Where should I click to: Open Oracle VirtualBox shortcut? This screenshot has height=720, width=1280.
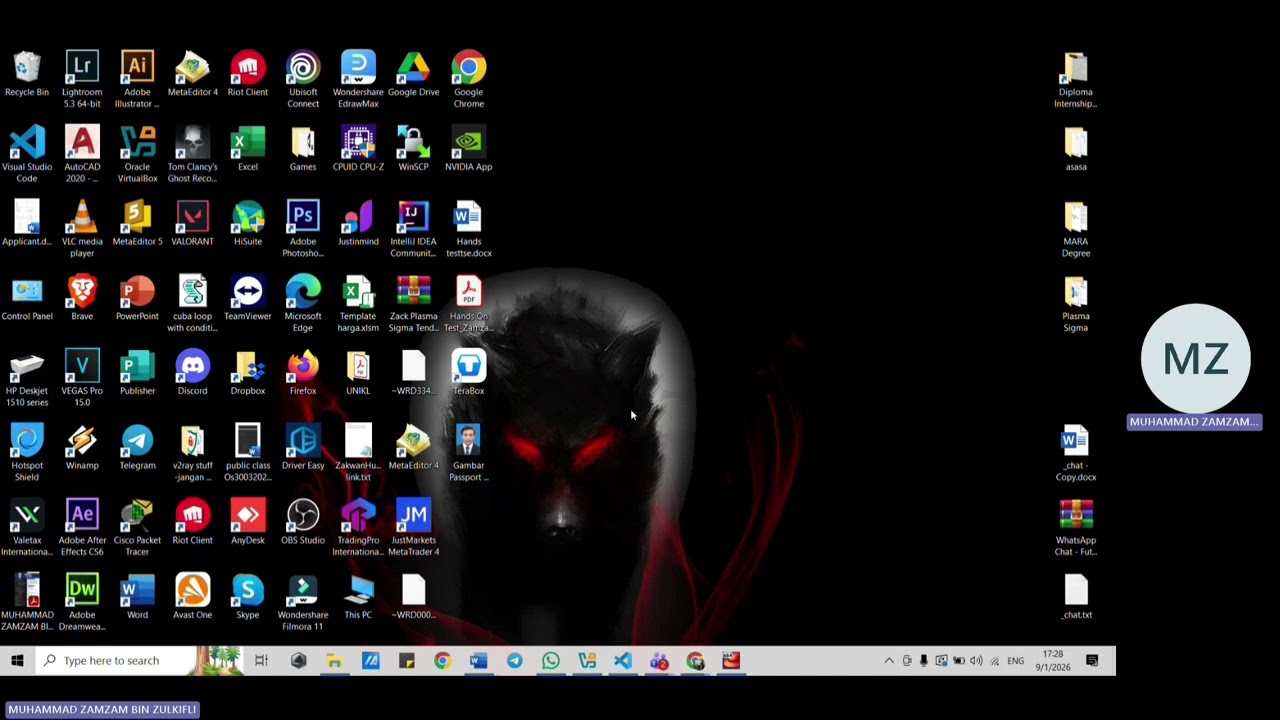click(x=137, y=155)
